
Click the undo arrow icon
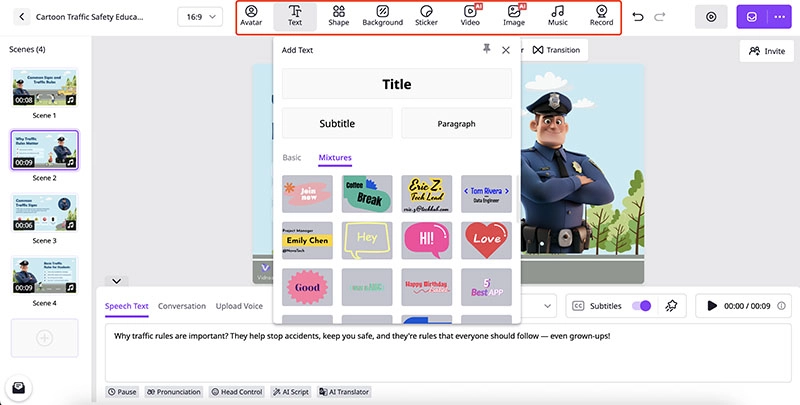(x=639, y=17)
